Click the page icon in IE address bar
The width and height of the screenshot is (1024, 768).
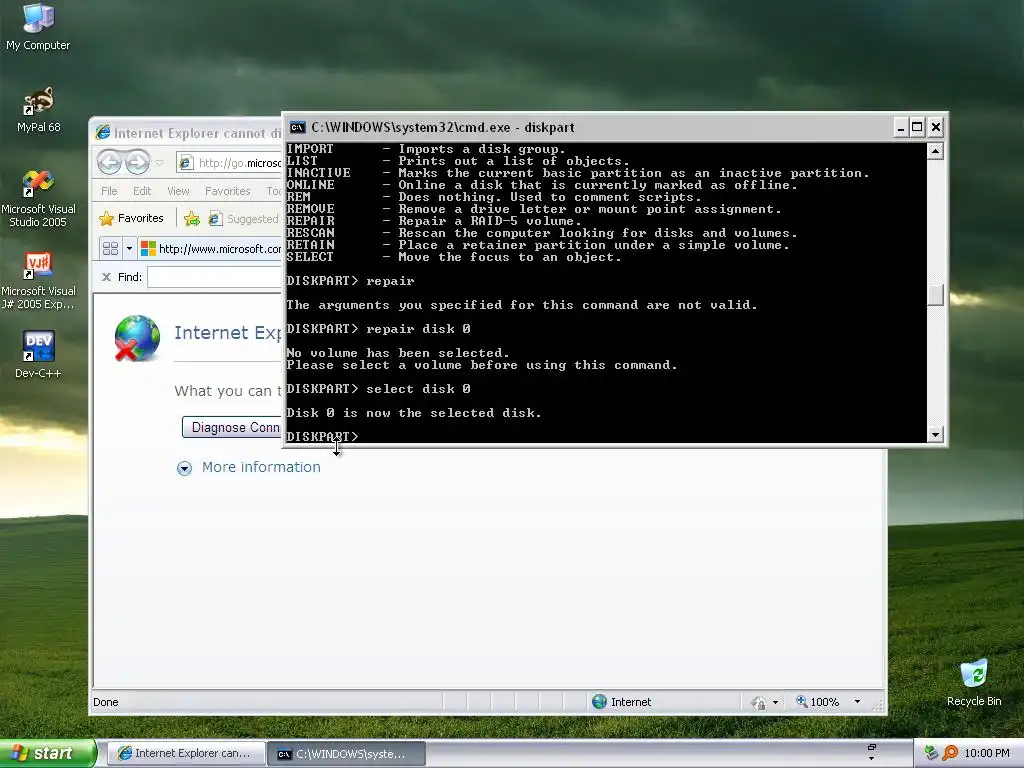[186, 163]
